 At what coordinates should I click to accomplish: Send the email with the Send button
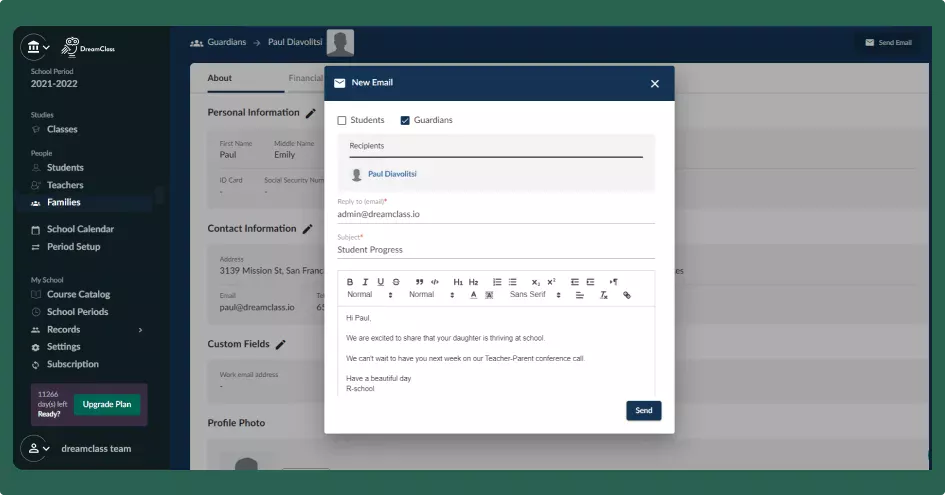click(x=643, y=410)
